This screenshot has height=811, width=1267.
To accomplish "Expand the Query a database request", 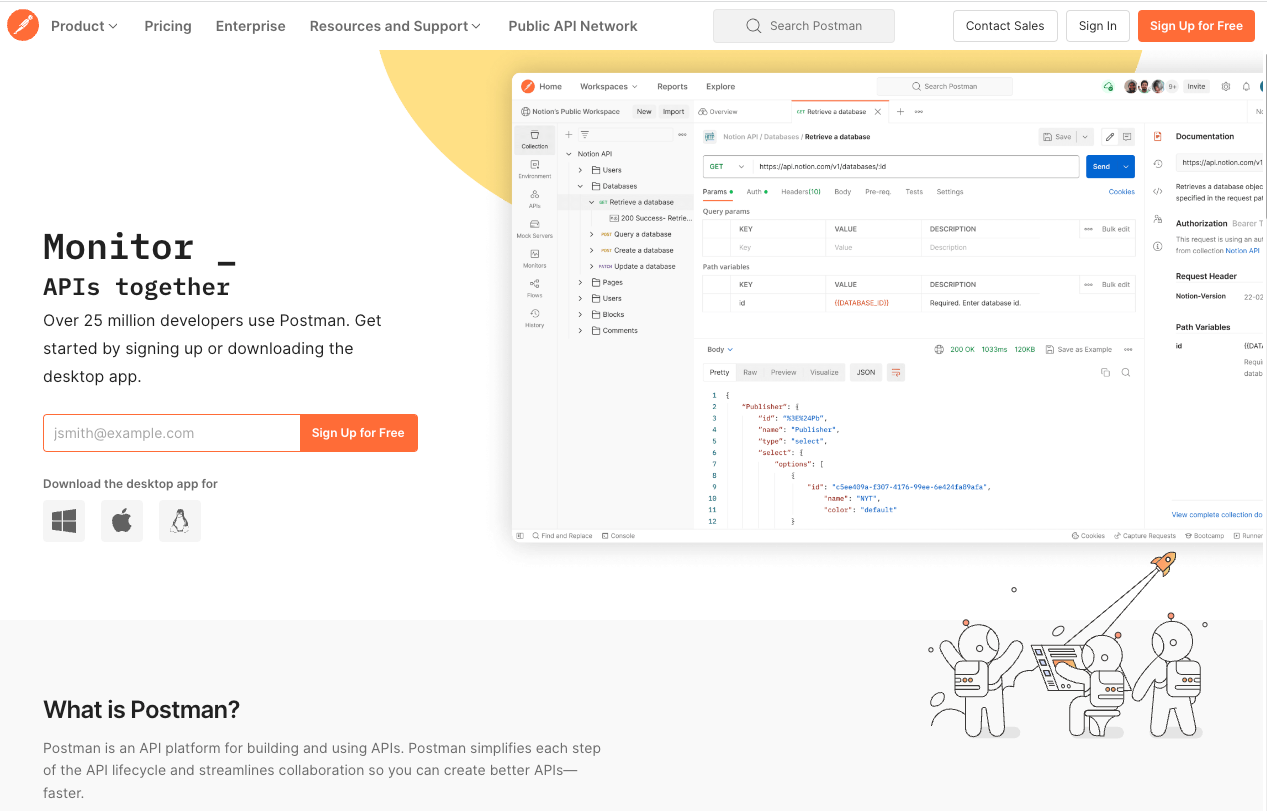I will (x=591, y=234).
